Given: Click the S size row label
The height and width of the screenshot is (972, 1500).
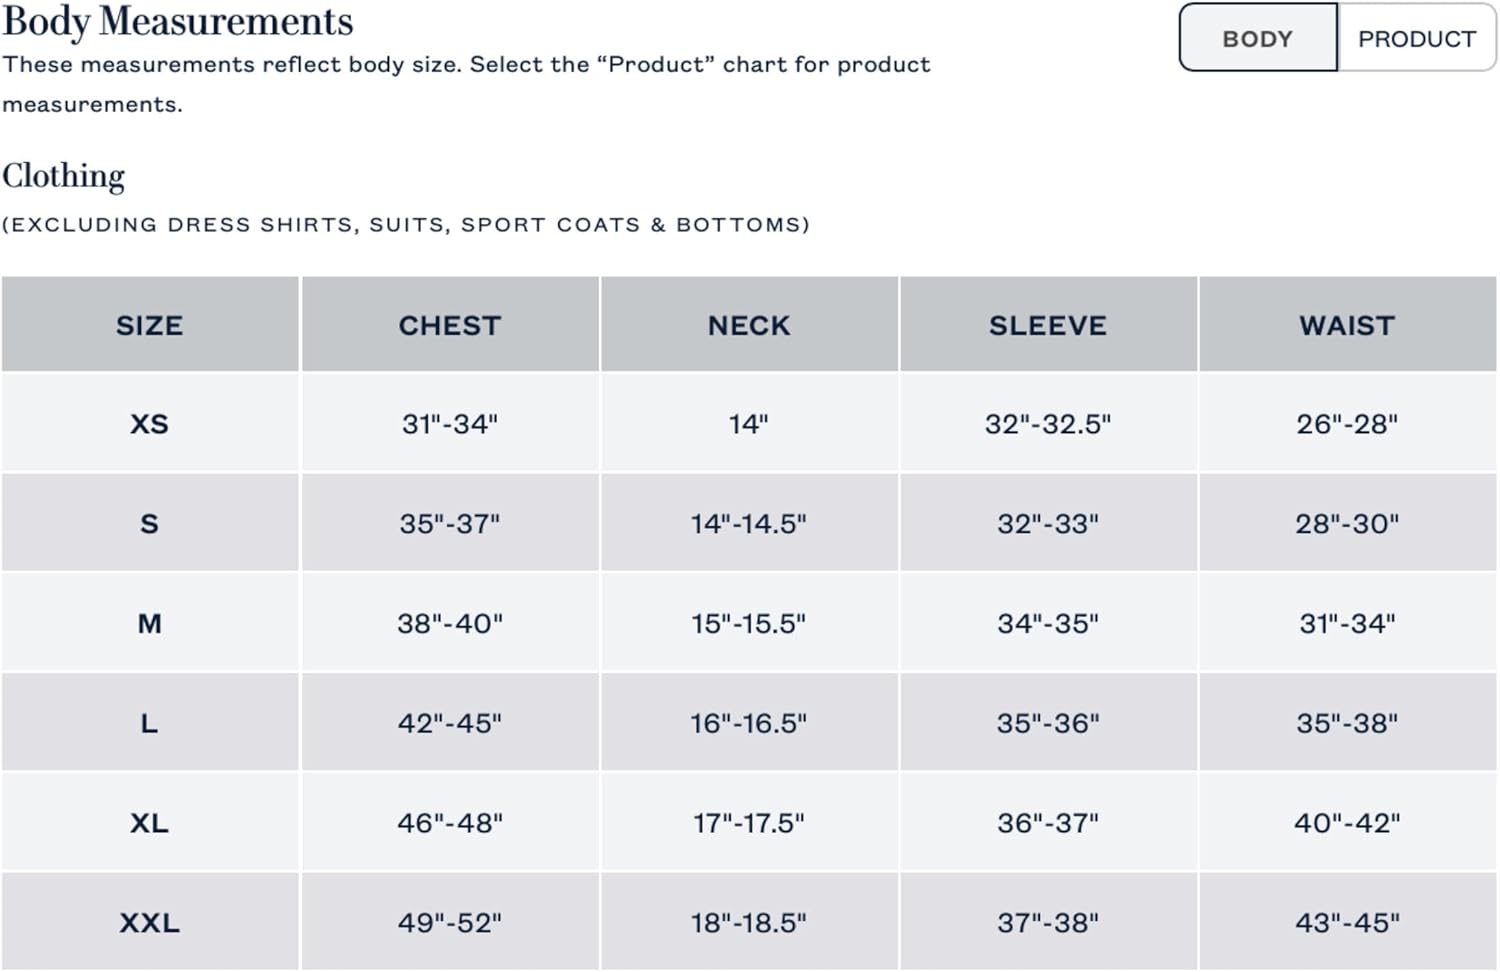Looking at the screenshot, I should (x=150, y=522).
